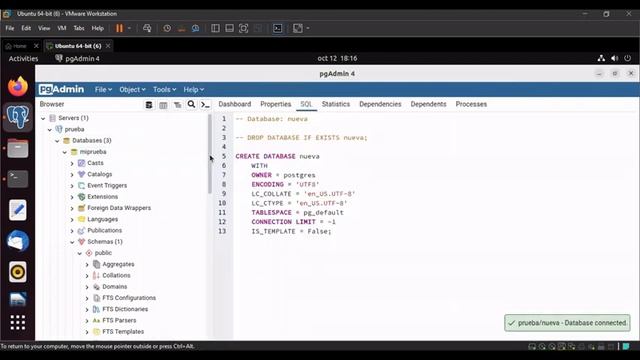This screenshot has width=640, height=360.
Task: Switch to the Dependents tab
Action: click(x=428, y=104)
